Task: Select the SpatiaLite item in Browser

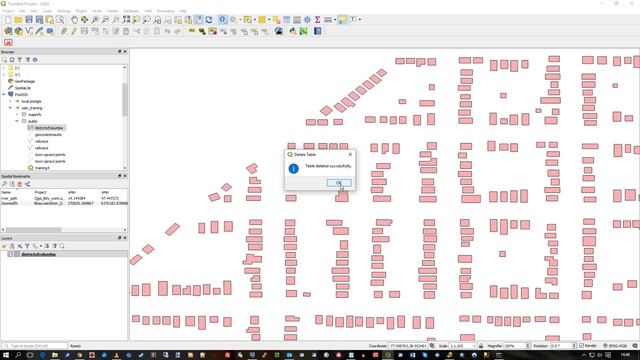Action: [22, 88]
